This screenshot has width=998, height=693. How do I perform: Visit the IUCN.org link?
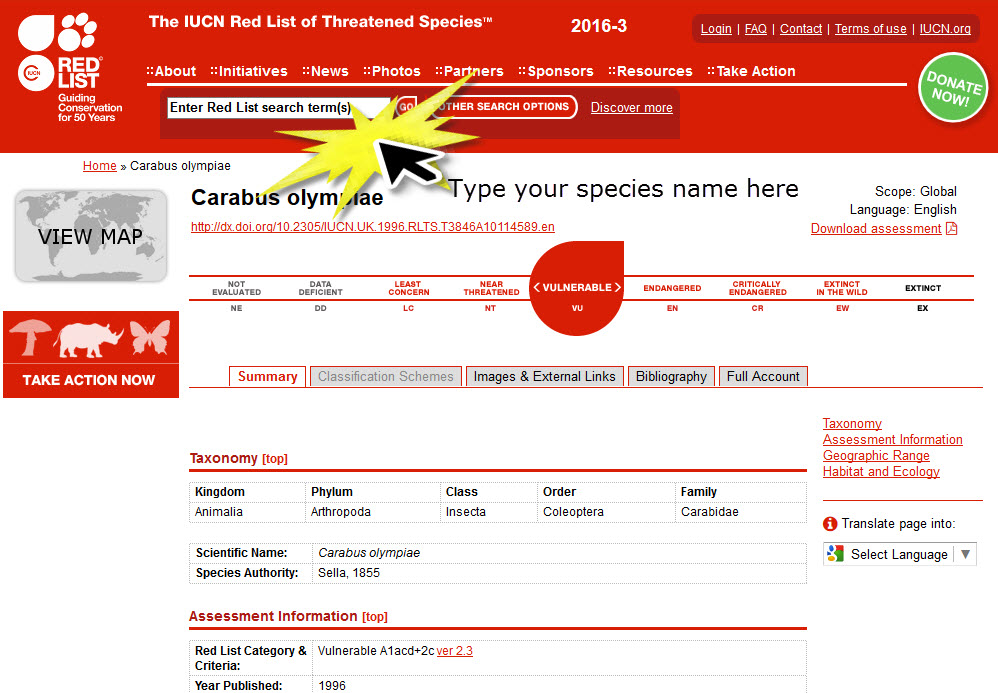pos(945,29)
